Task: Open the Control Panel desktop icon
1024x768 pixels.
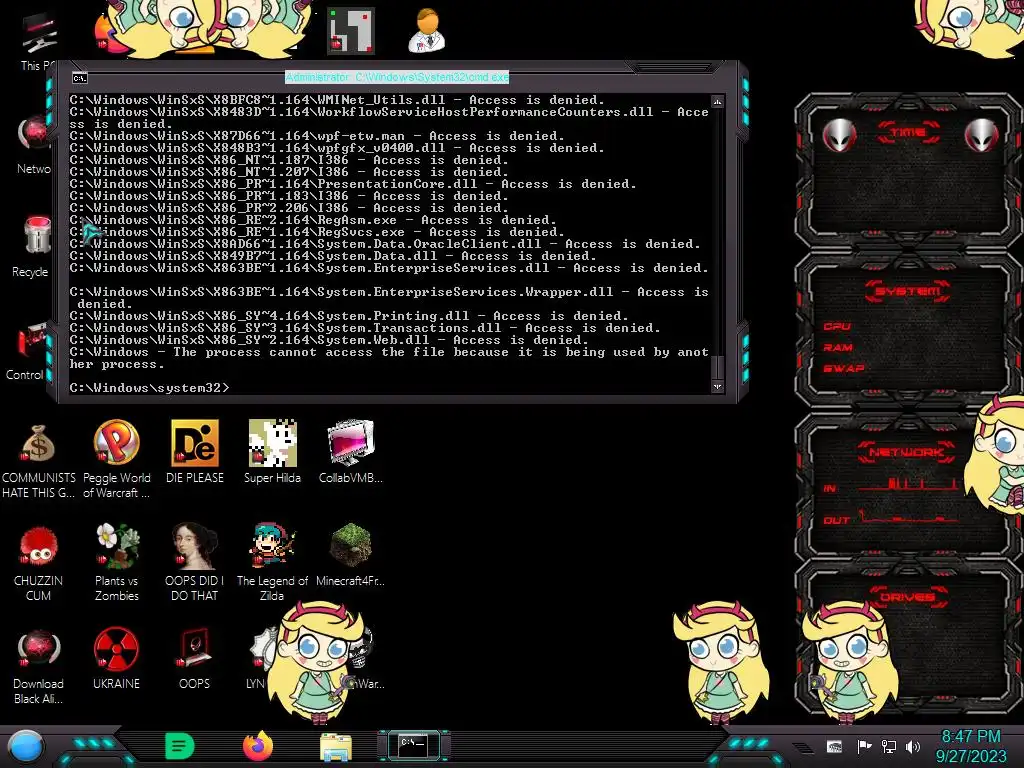Action: coord(27,351)
